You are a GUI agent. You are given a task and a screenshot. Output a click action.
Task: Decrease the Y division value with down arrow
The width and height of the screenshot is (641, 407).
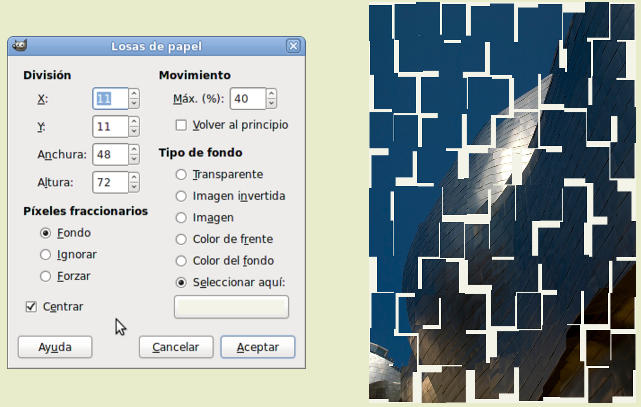[x=134, y=131]
